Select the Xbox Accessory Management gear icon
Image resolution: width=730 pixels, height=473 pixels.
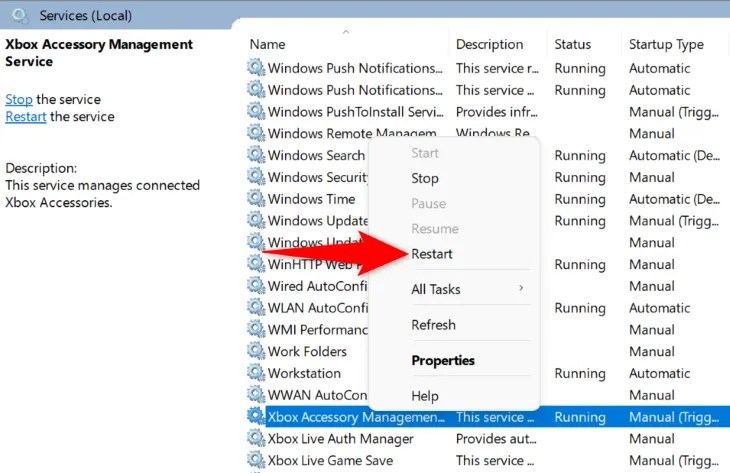point(256,416)
